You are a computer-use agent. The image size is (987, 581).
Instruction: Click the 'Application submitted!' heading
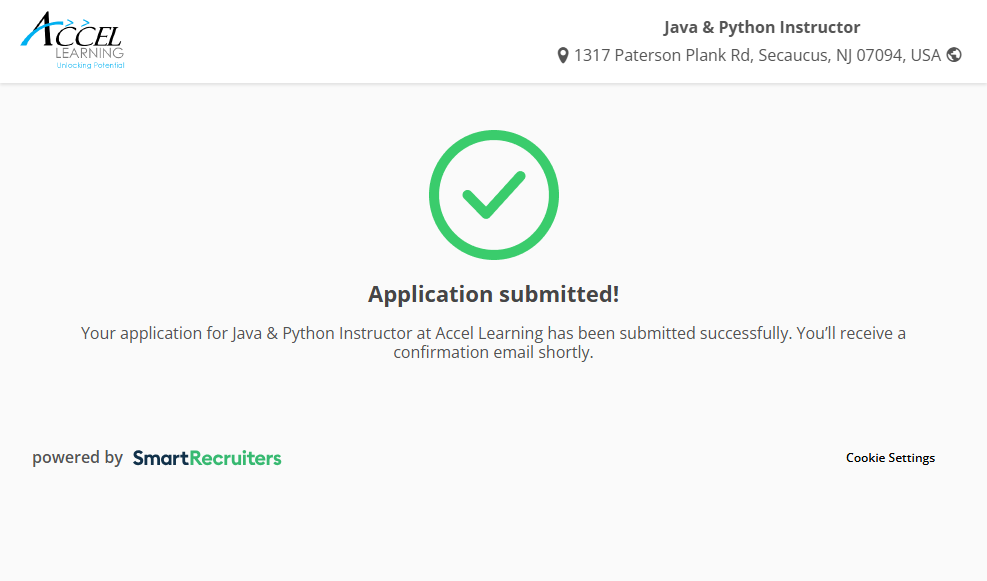pos(494,294)
